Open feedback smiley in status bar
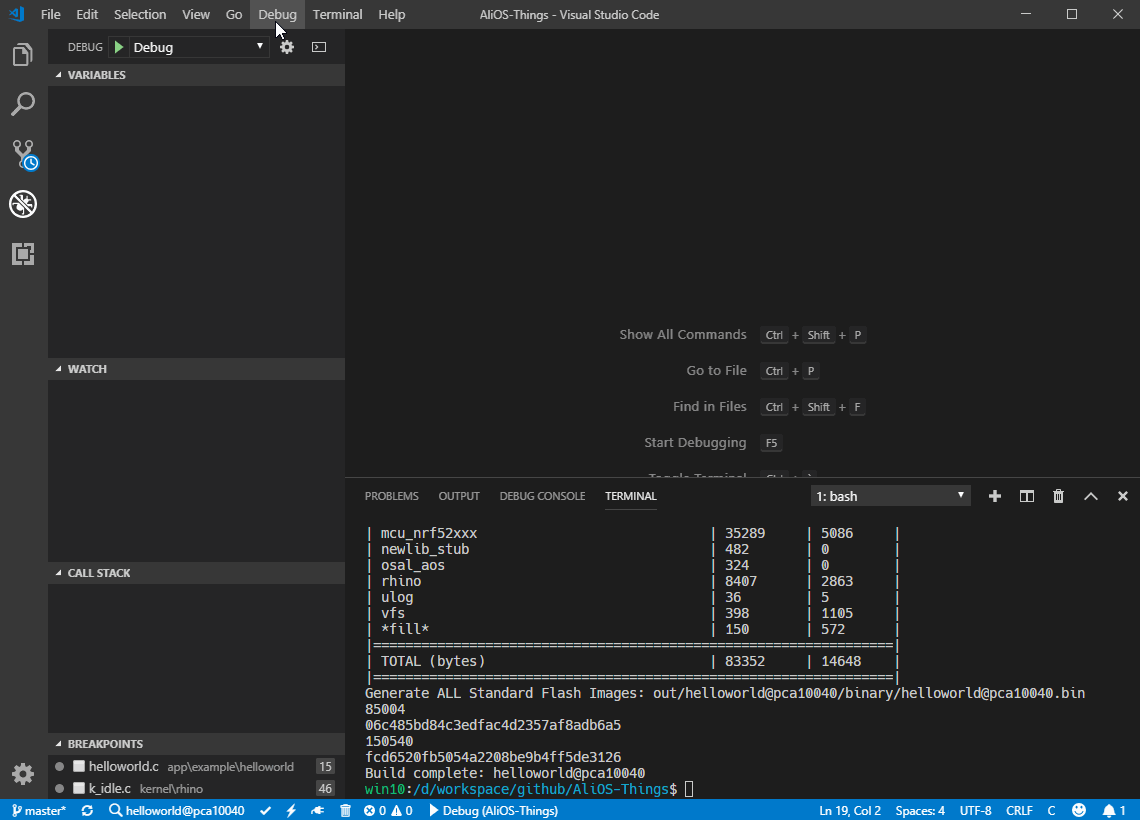The height and width of the screenshot is (820, 1140). tap(1079, 811)
